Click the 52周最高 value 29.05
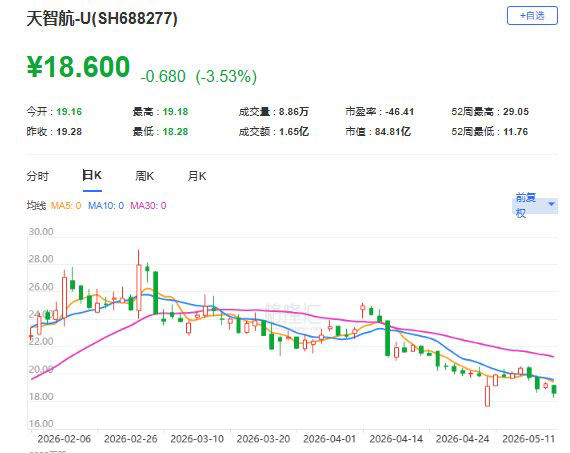The image size is (570, 453). pos(516,112)
